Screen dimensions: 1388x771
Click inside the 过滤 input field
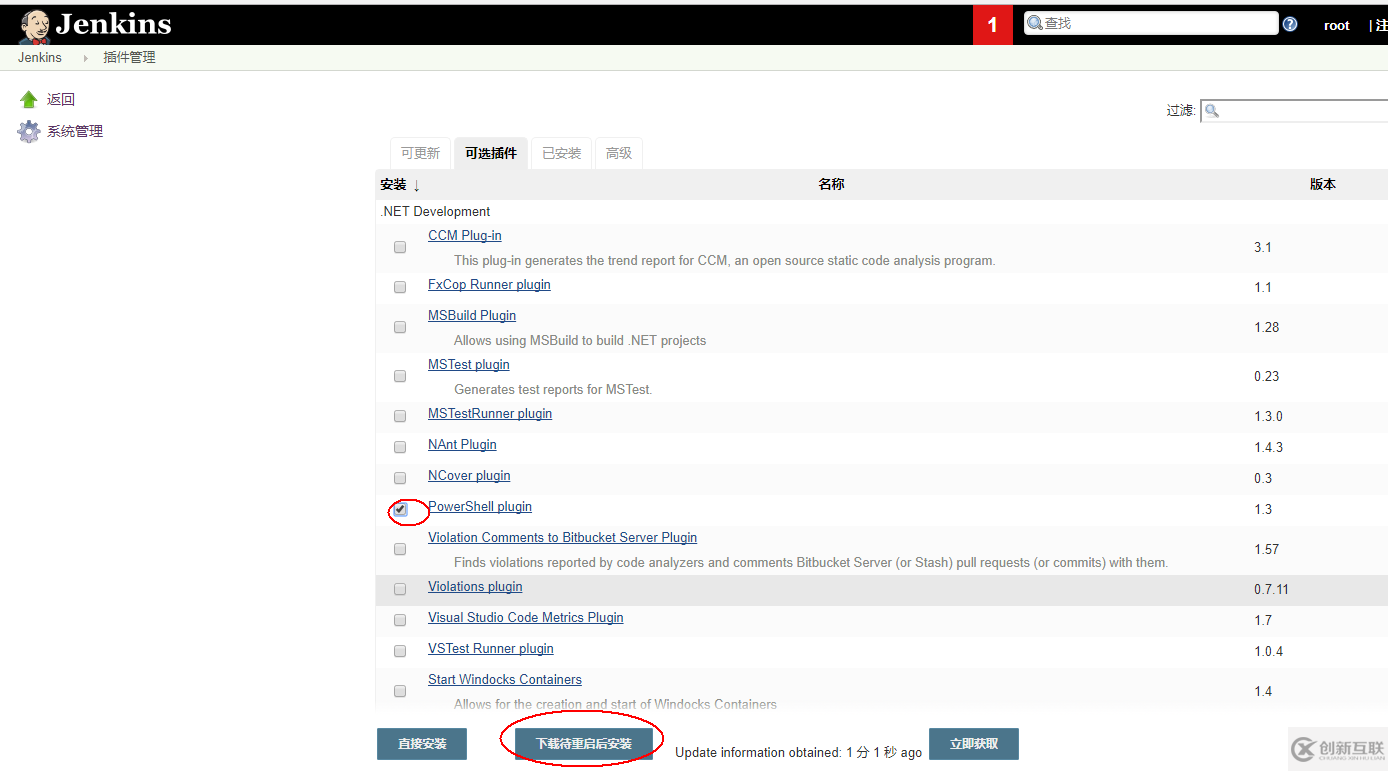(1300, 110)
